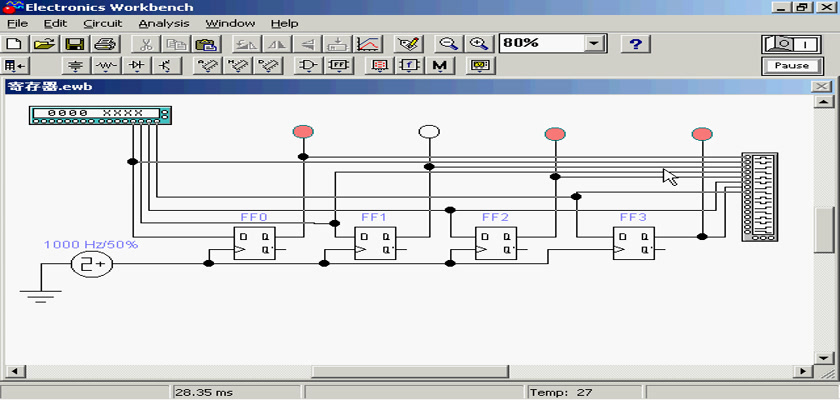Open the Logic Gates parts bin

pos(309,66)
